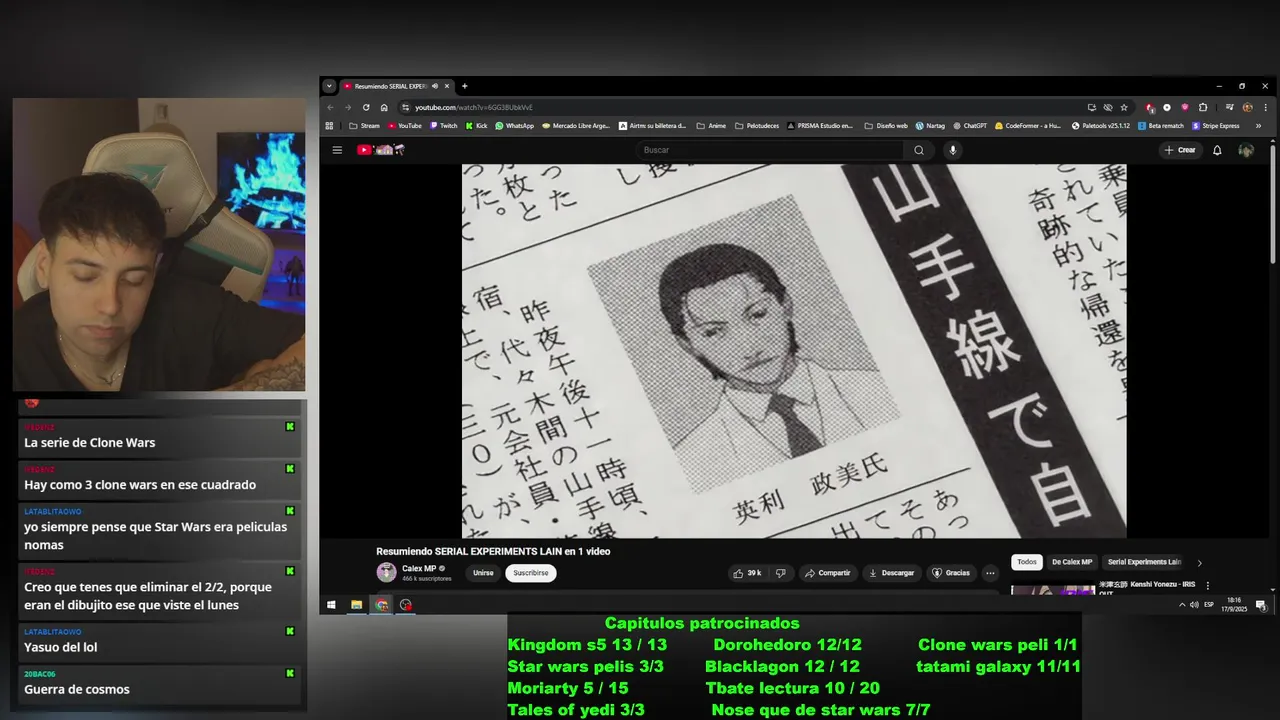
Task: Go to YouTube home via logo
Action: pos(381,150)
